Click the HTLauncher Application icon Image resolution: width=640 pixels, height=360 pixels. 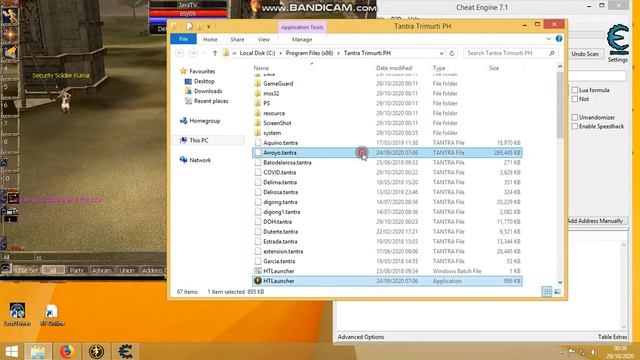258,281
